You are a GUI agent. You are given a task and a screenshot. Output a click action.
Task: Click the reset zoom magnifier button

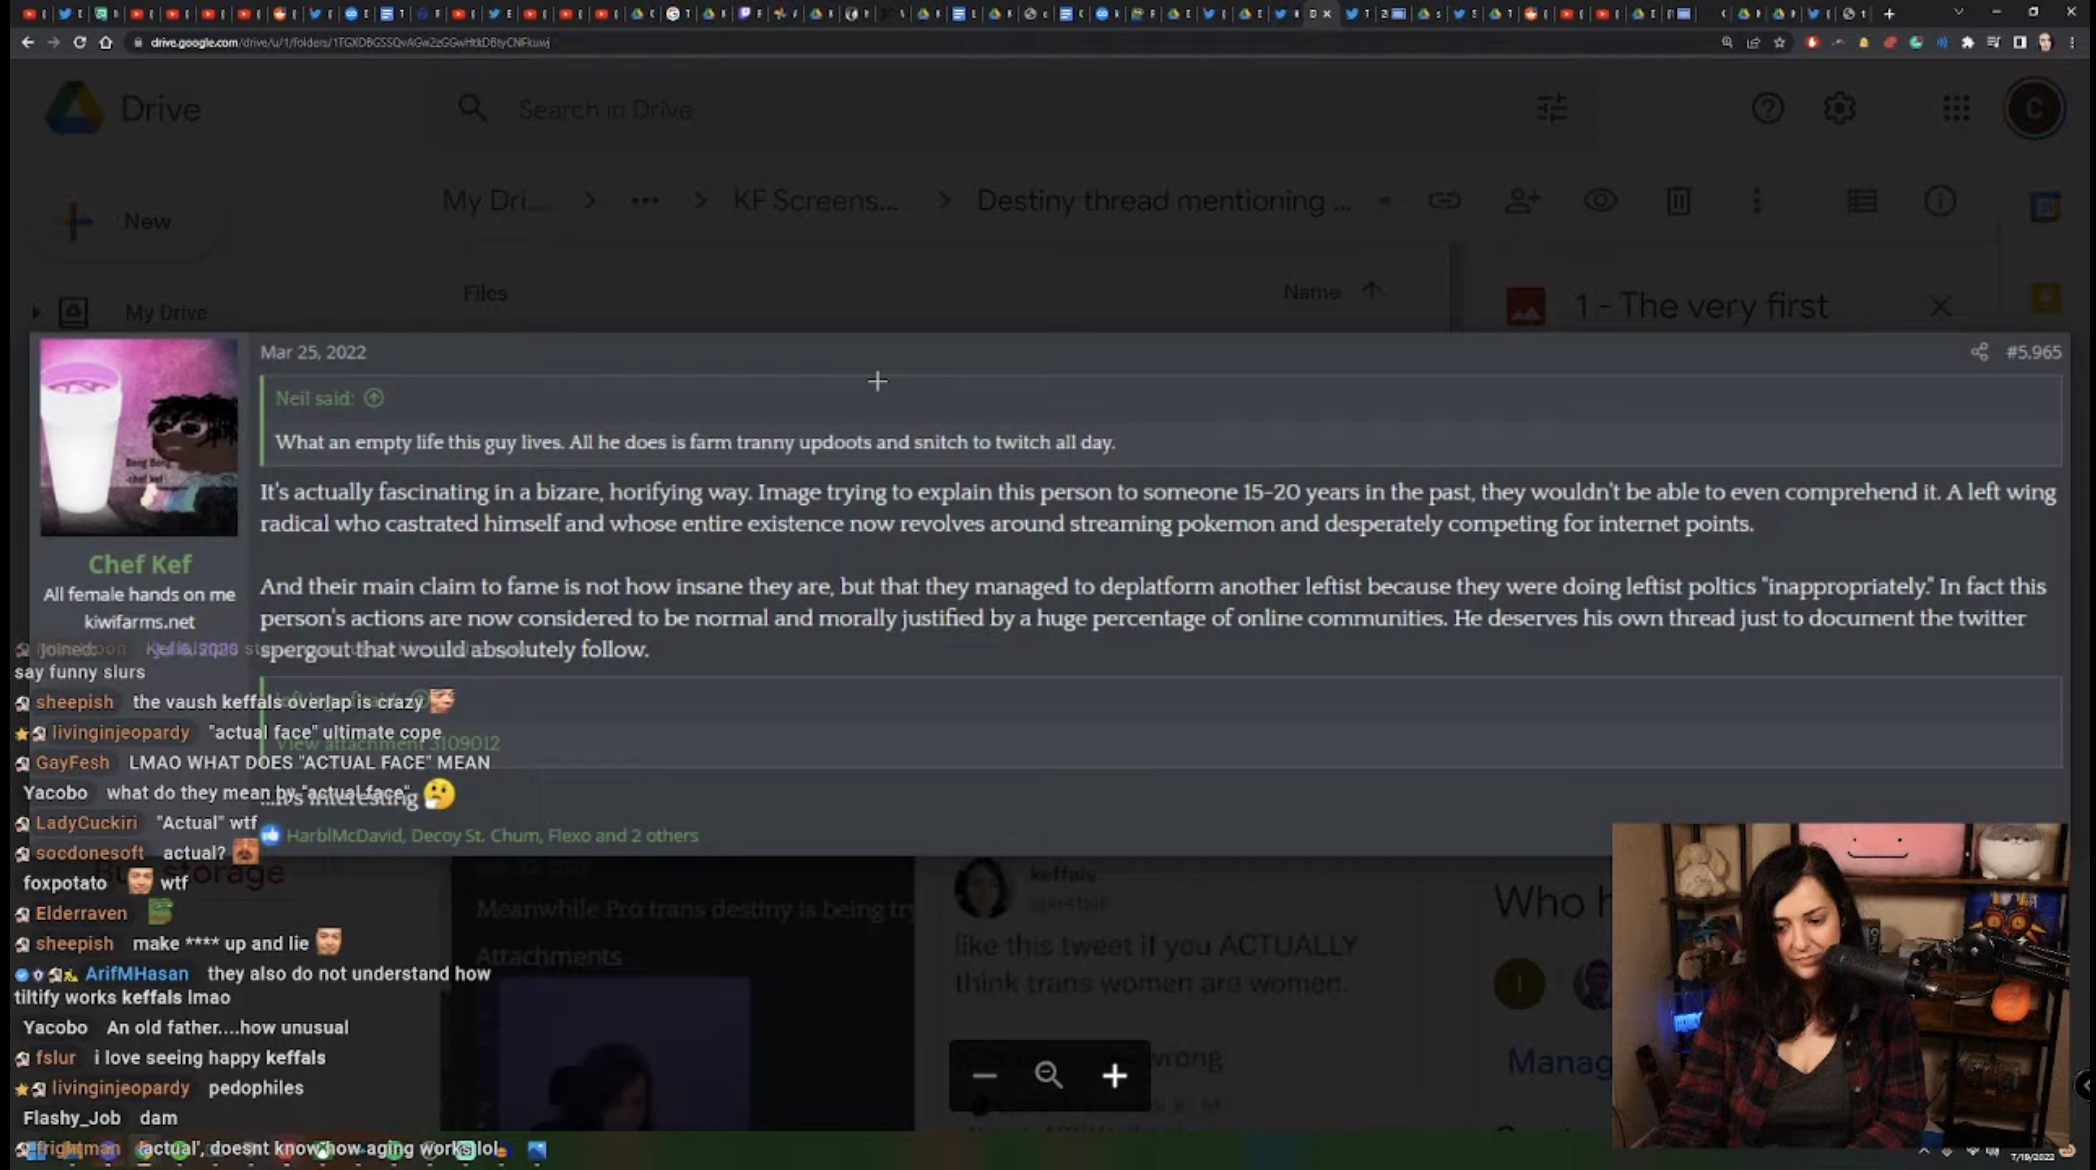point(1049,1075)
